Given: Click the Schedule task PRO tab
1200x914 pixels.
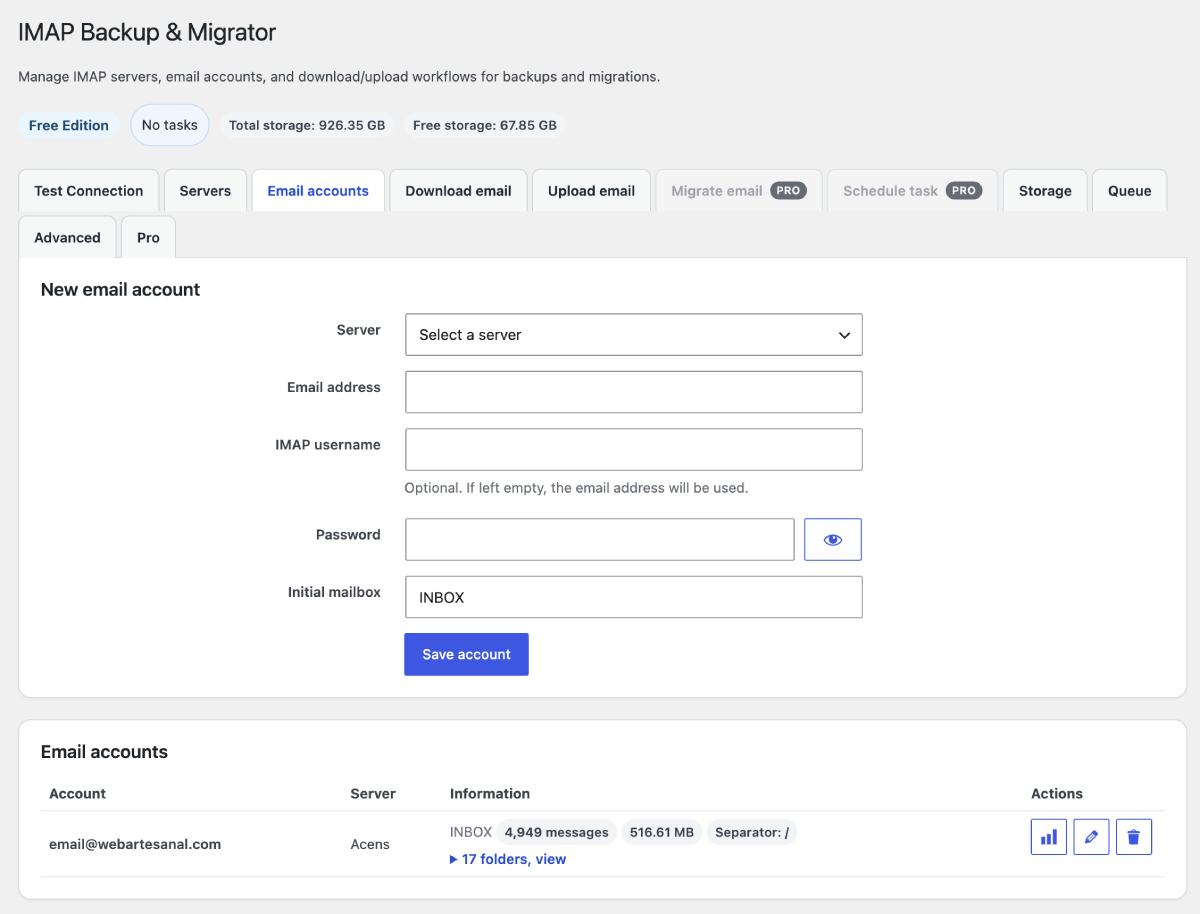Looking at the screenshot, I should coord(910,191).
